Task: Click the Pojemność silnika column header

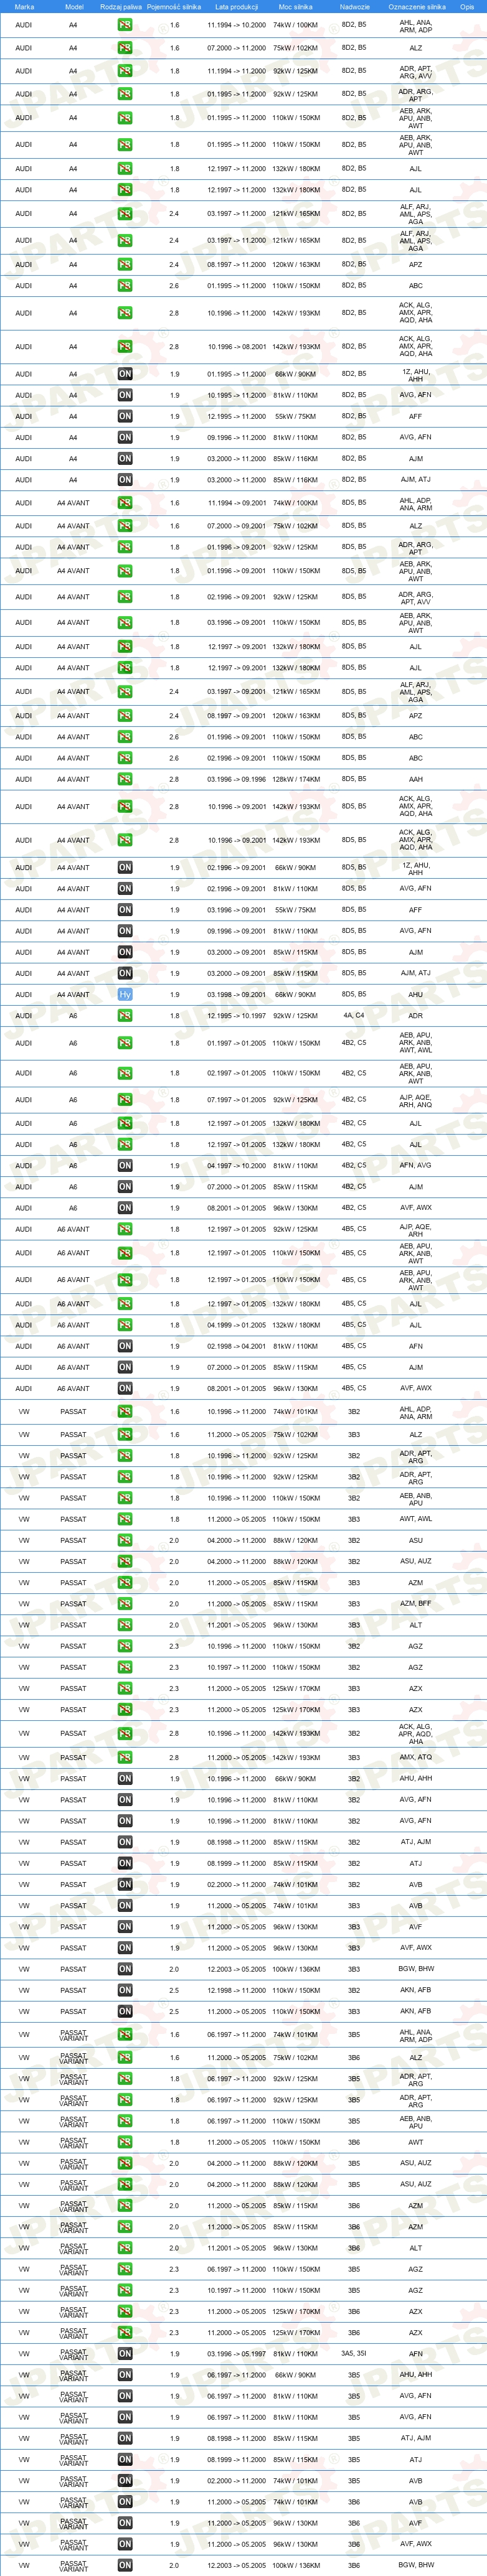Action: tap(174, 6)
